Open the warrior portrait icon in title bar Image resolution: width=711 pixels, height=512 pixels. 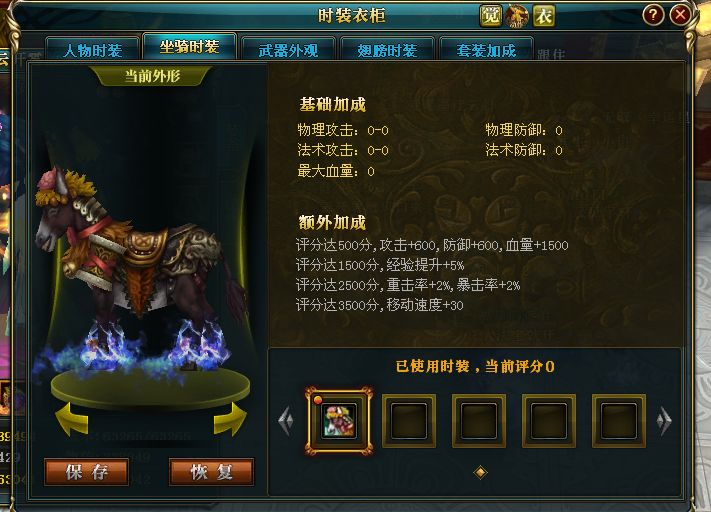pyautogui.click(x=517, y=16)
